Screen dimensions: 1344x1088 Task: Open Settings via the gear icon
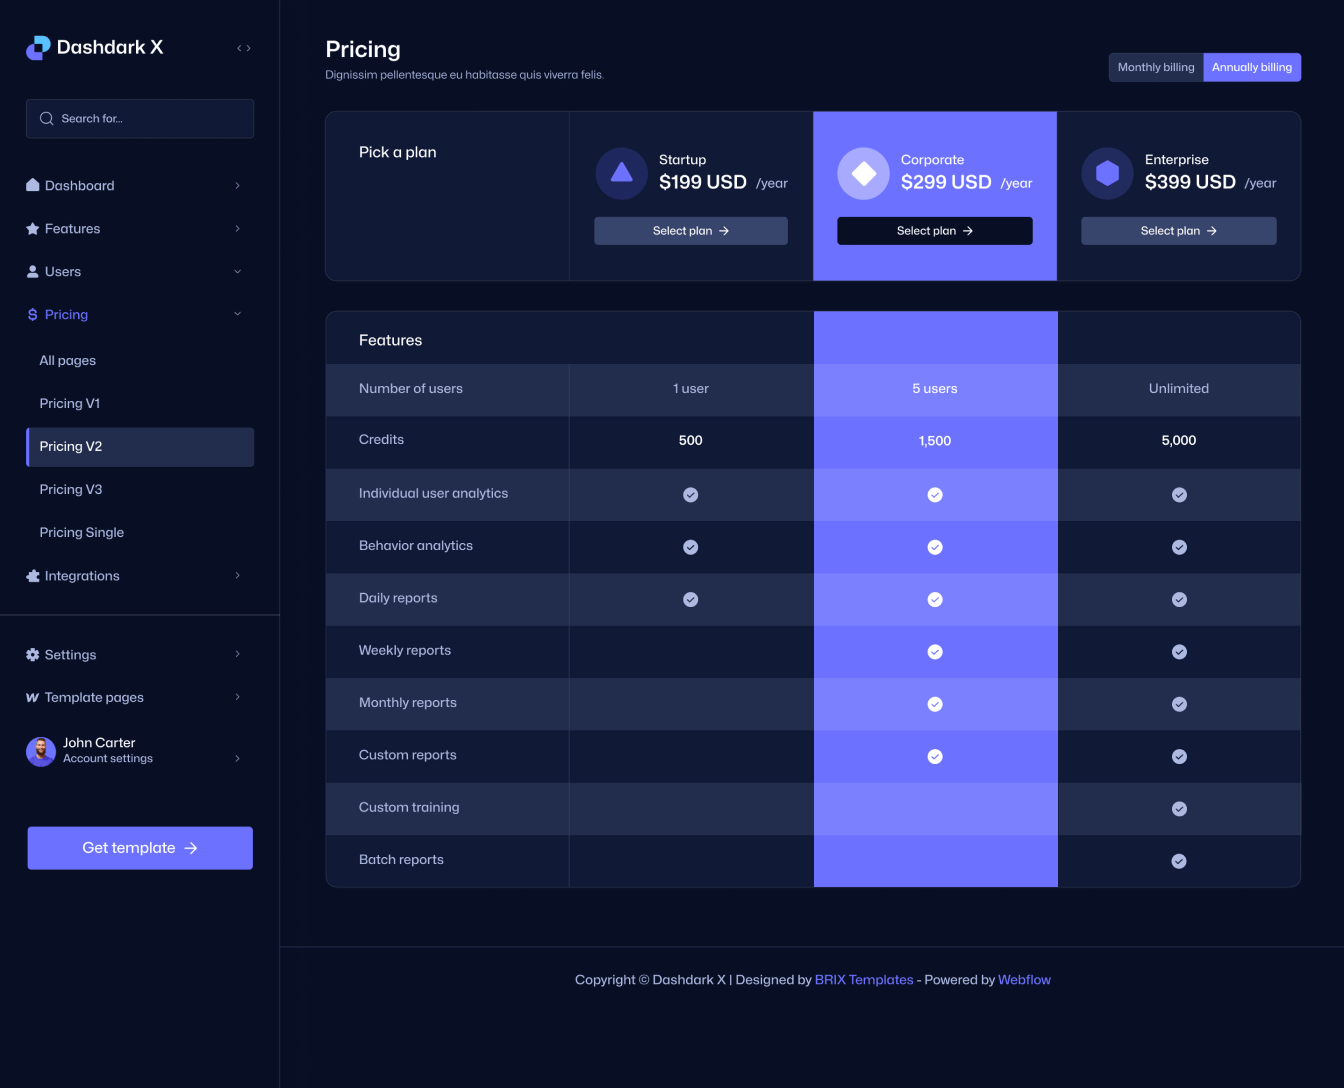[33, 654]
